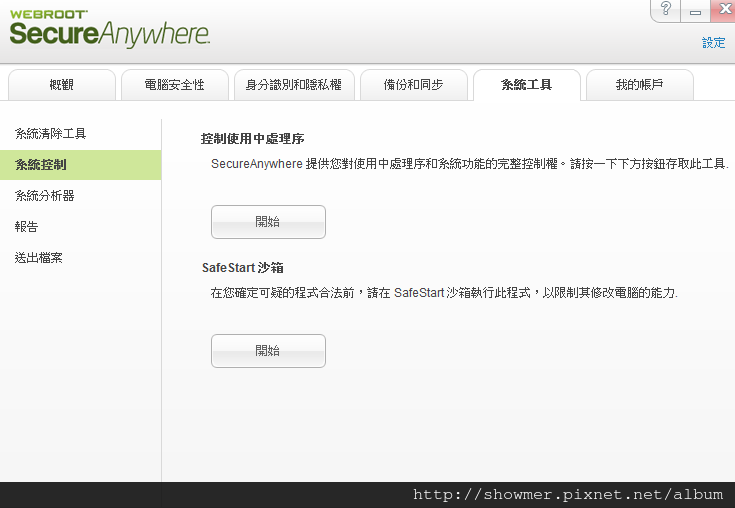Open the help question mark icon
735x508 pixels.
point(666,9)
